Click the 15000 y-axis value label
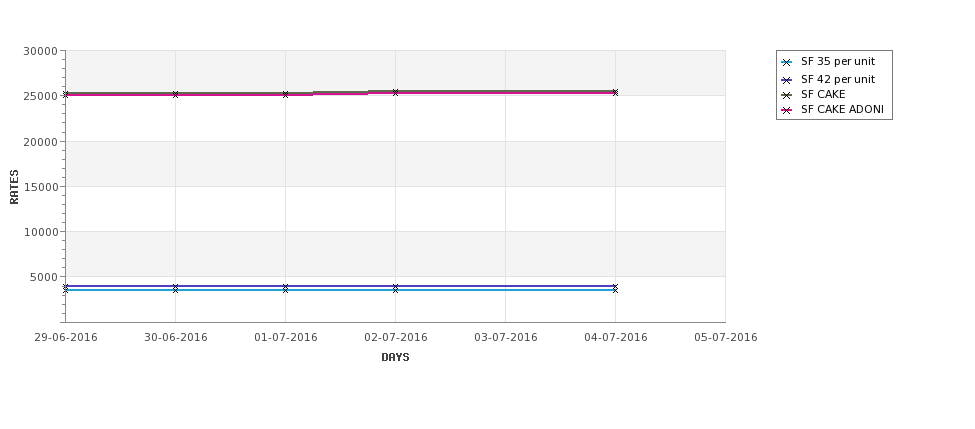Screen dimensions: 975x429 tap(40, 187)
